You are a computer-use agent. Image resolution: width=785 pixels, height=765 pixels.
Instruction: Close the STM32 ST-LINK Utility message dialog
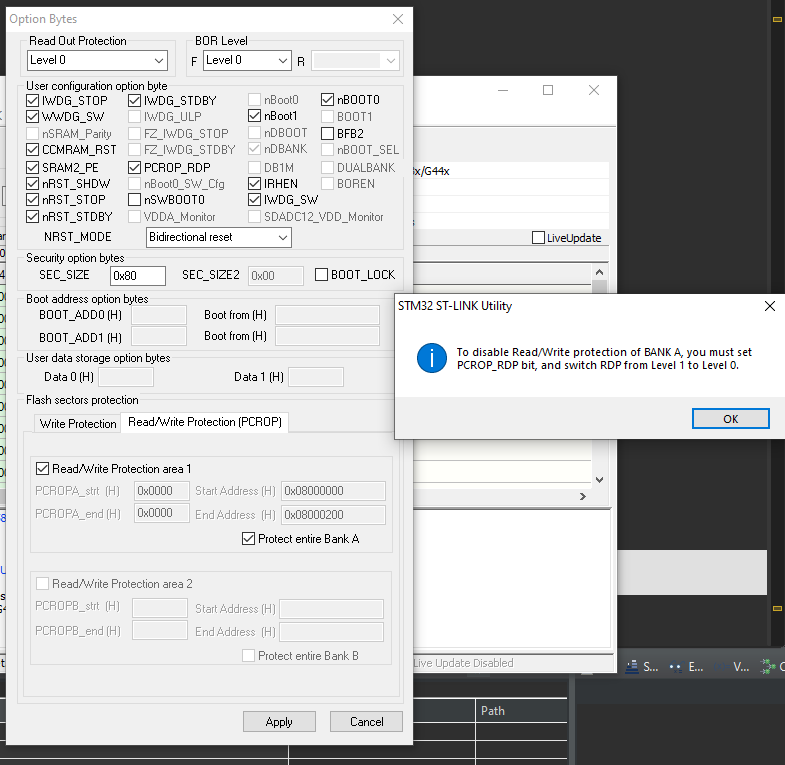click(x=769, y=306)
